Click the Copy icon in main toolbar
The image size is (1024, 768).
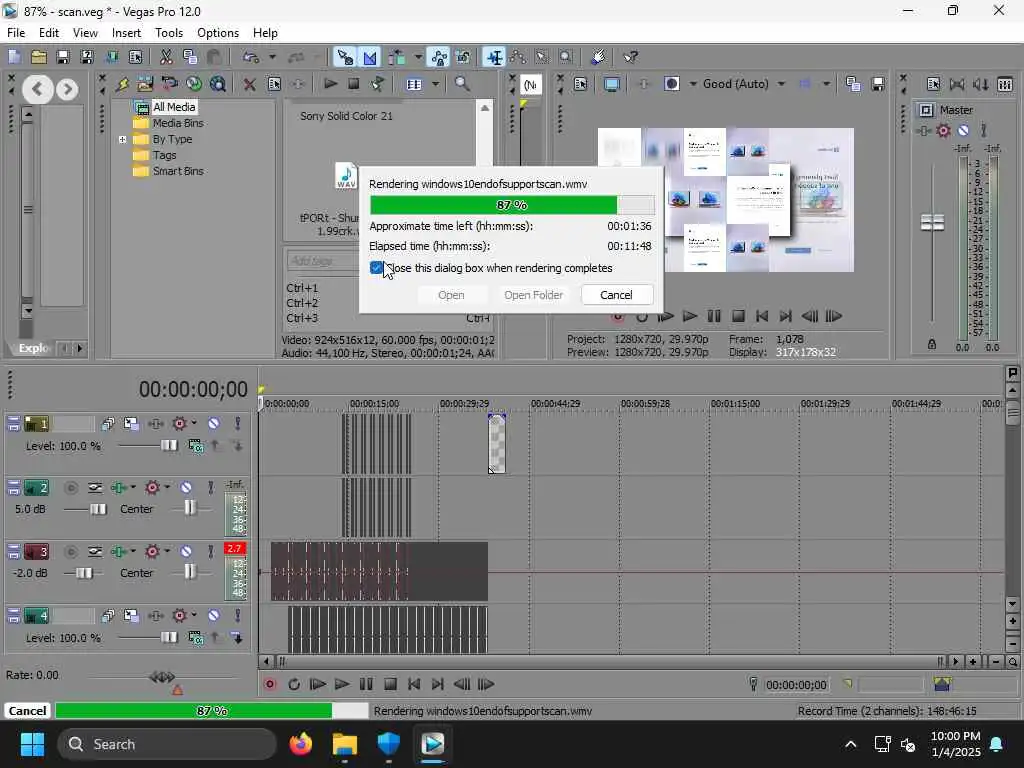[190, 57]
